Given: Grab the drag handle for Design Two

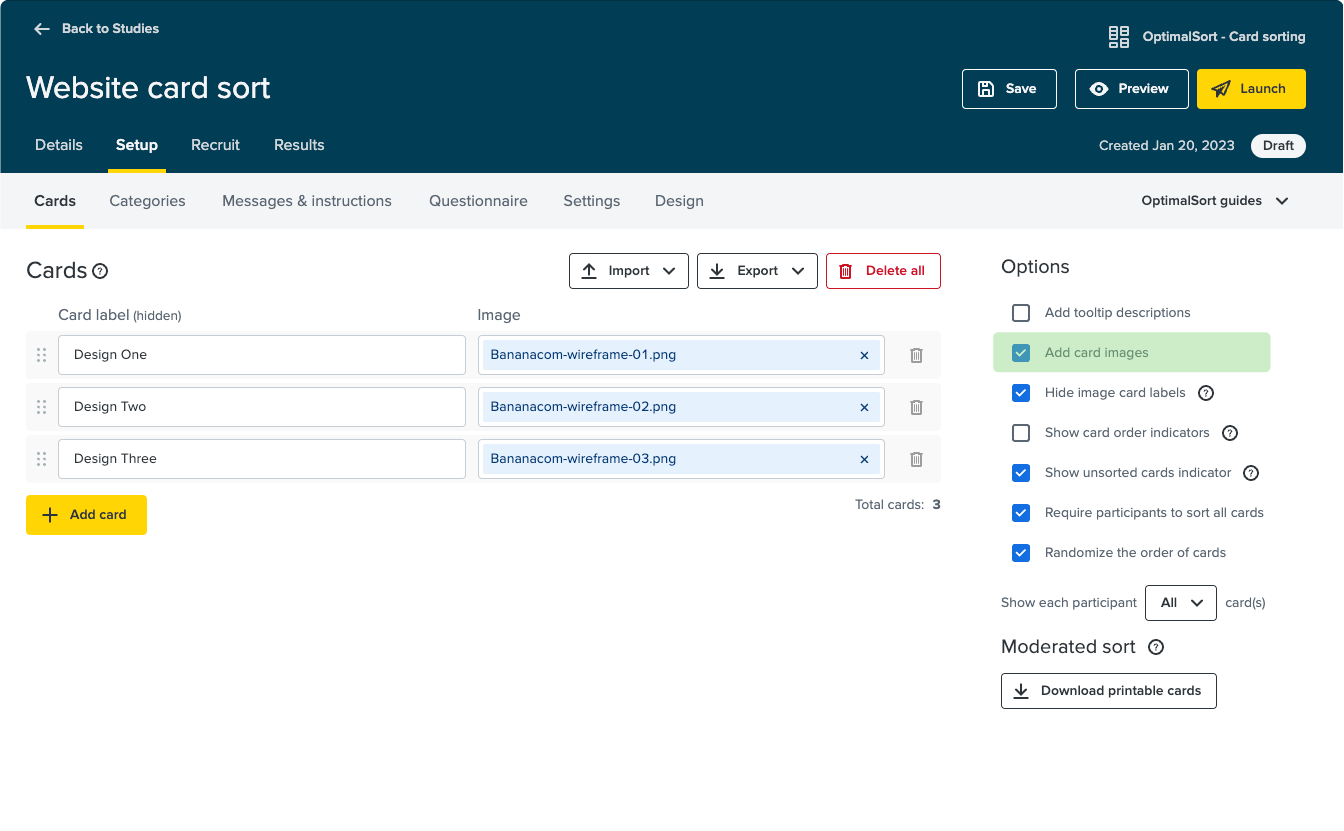Looking at the screenshot, I should (41, 407).
